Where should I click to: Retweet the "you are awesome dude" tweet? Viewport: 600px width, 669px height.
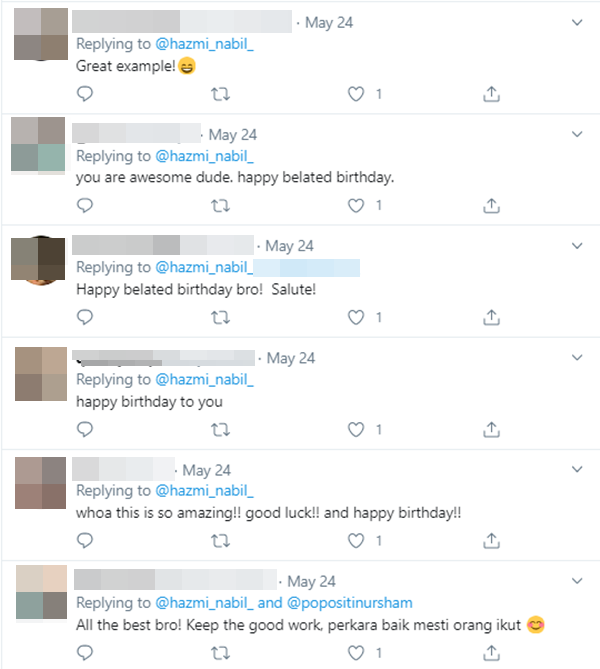(x=221, y=206)
